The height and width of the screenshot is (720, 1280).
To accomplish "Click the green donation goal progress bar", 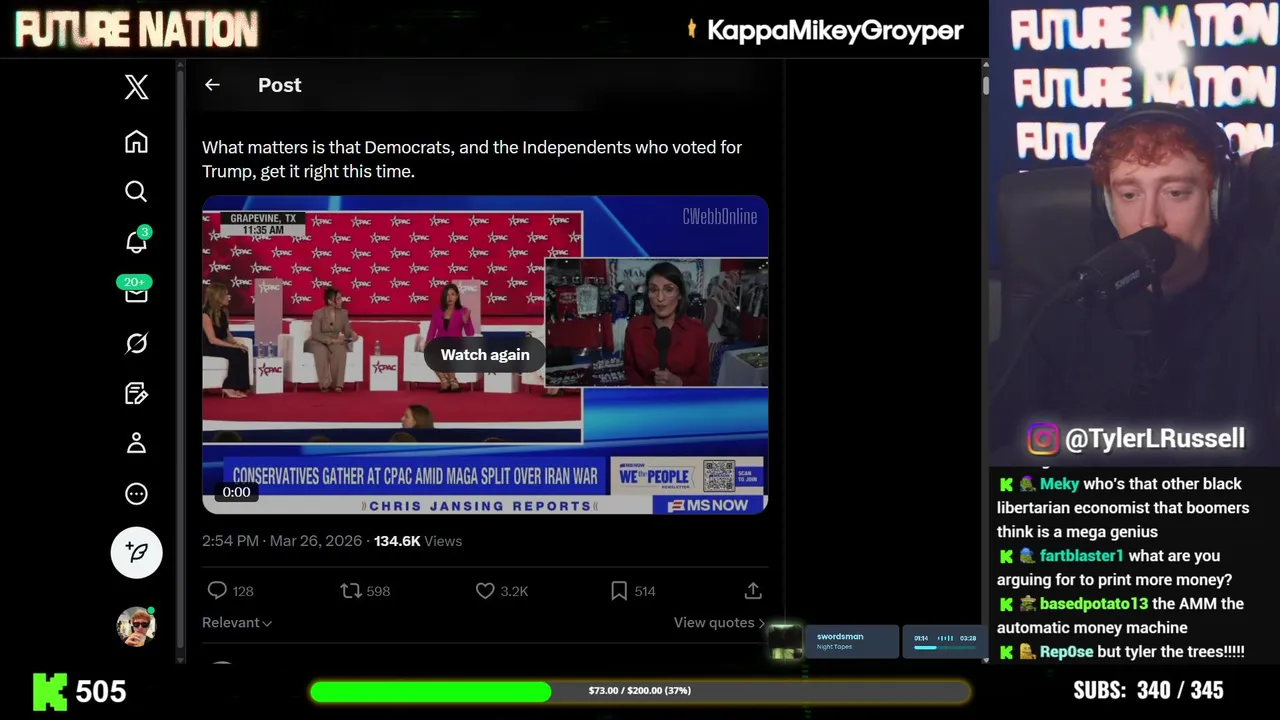I will point(640,691).
